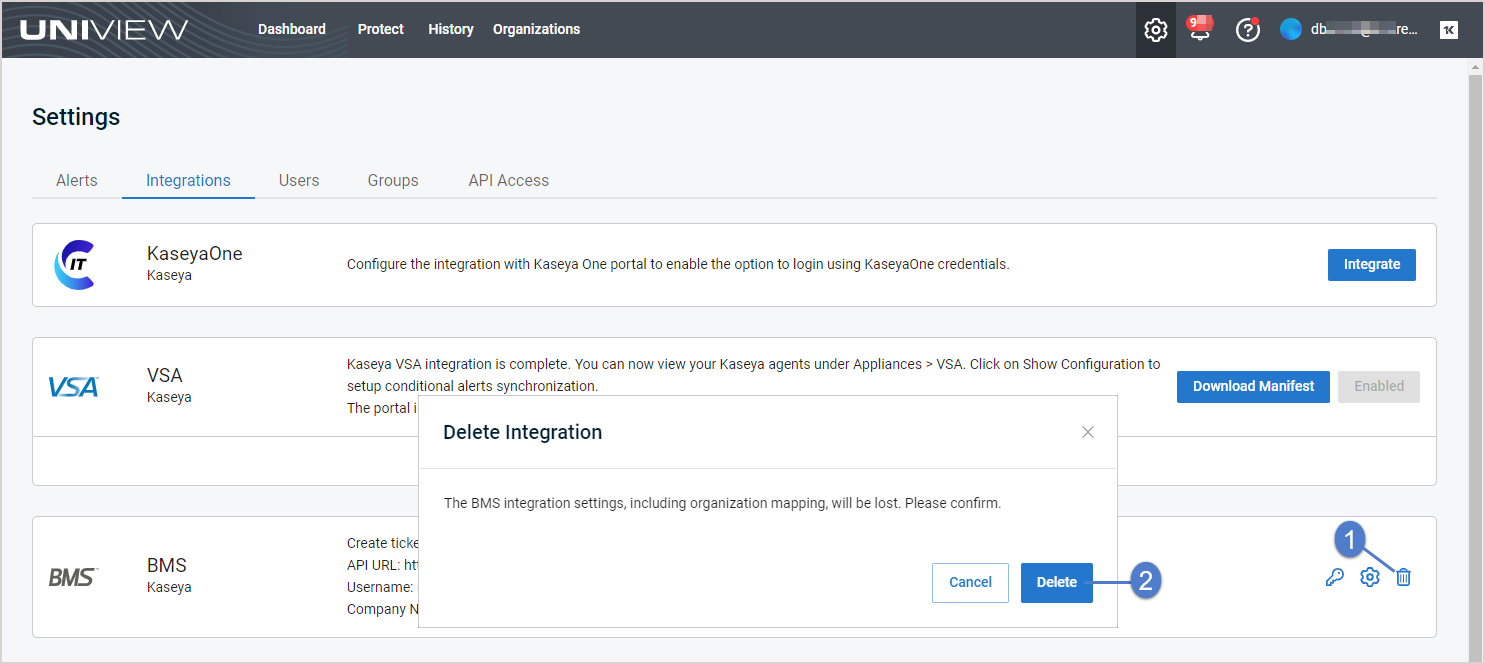Click the BMS trash delete icon
The width and height of the screenshot is (1485, 664).
(x=1404, y=577)
